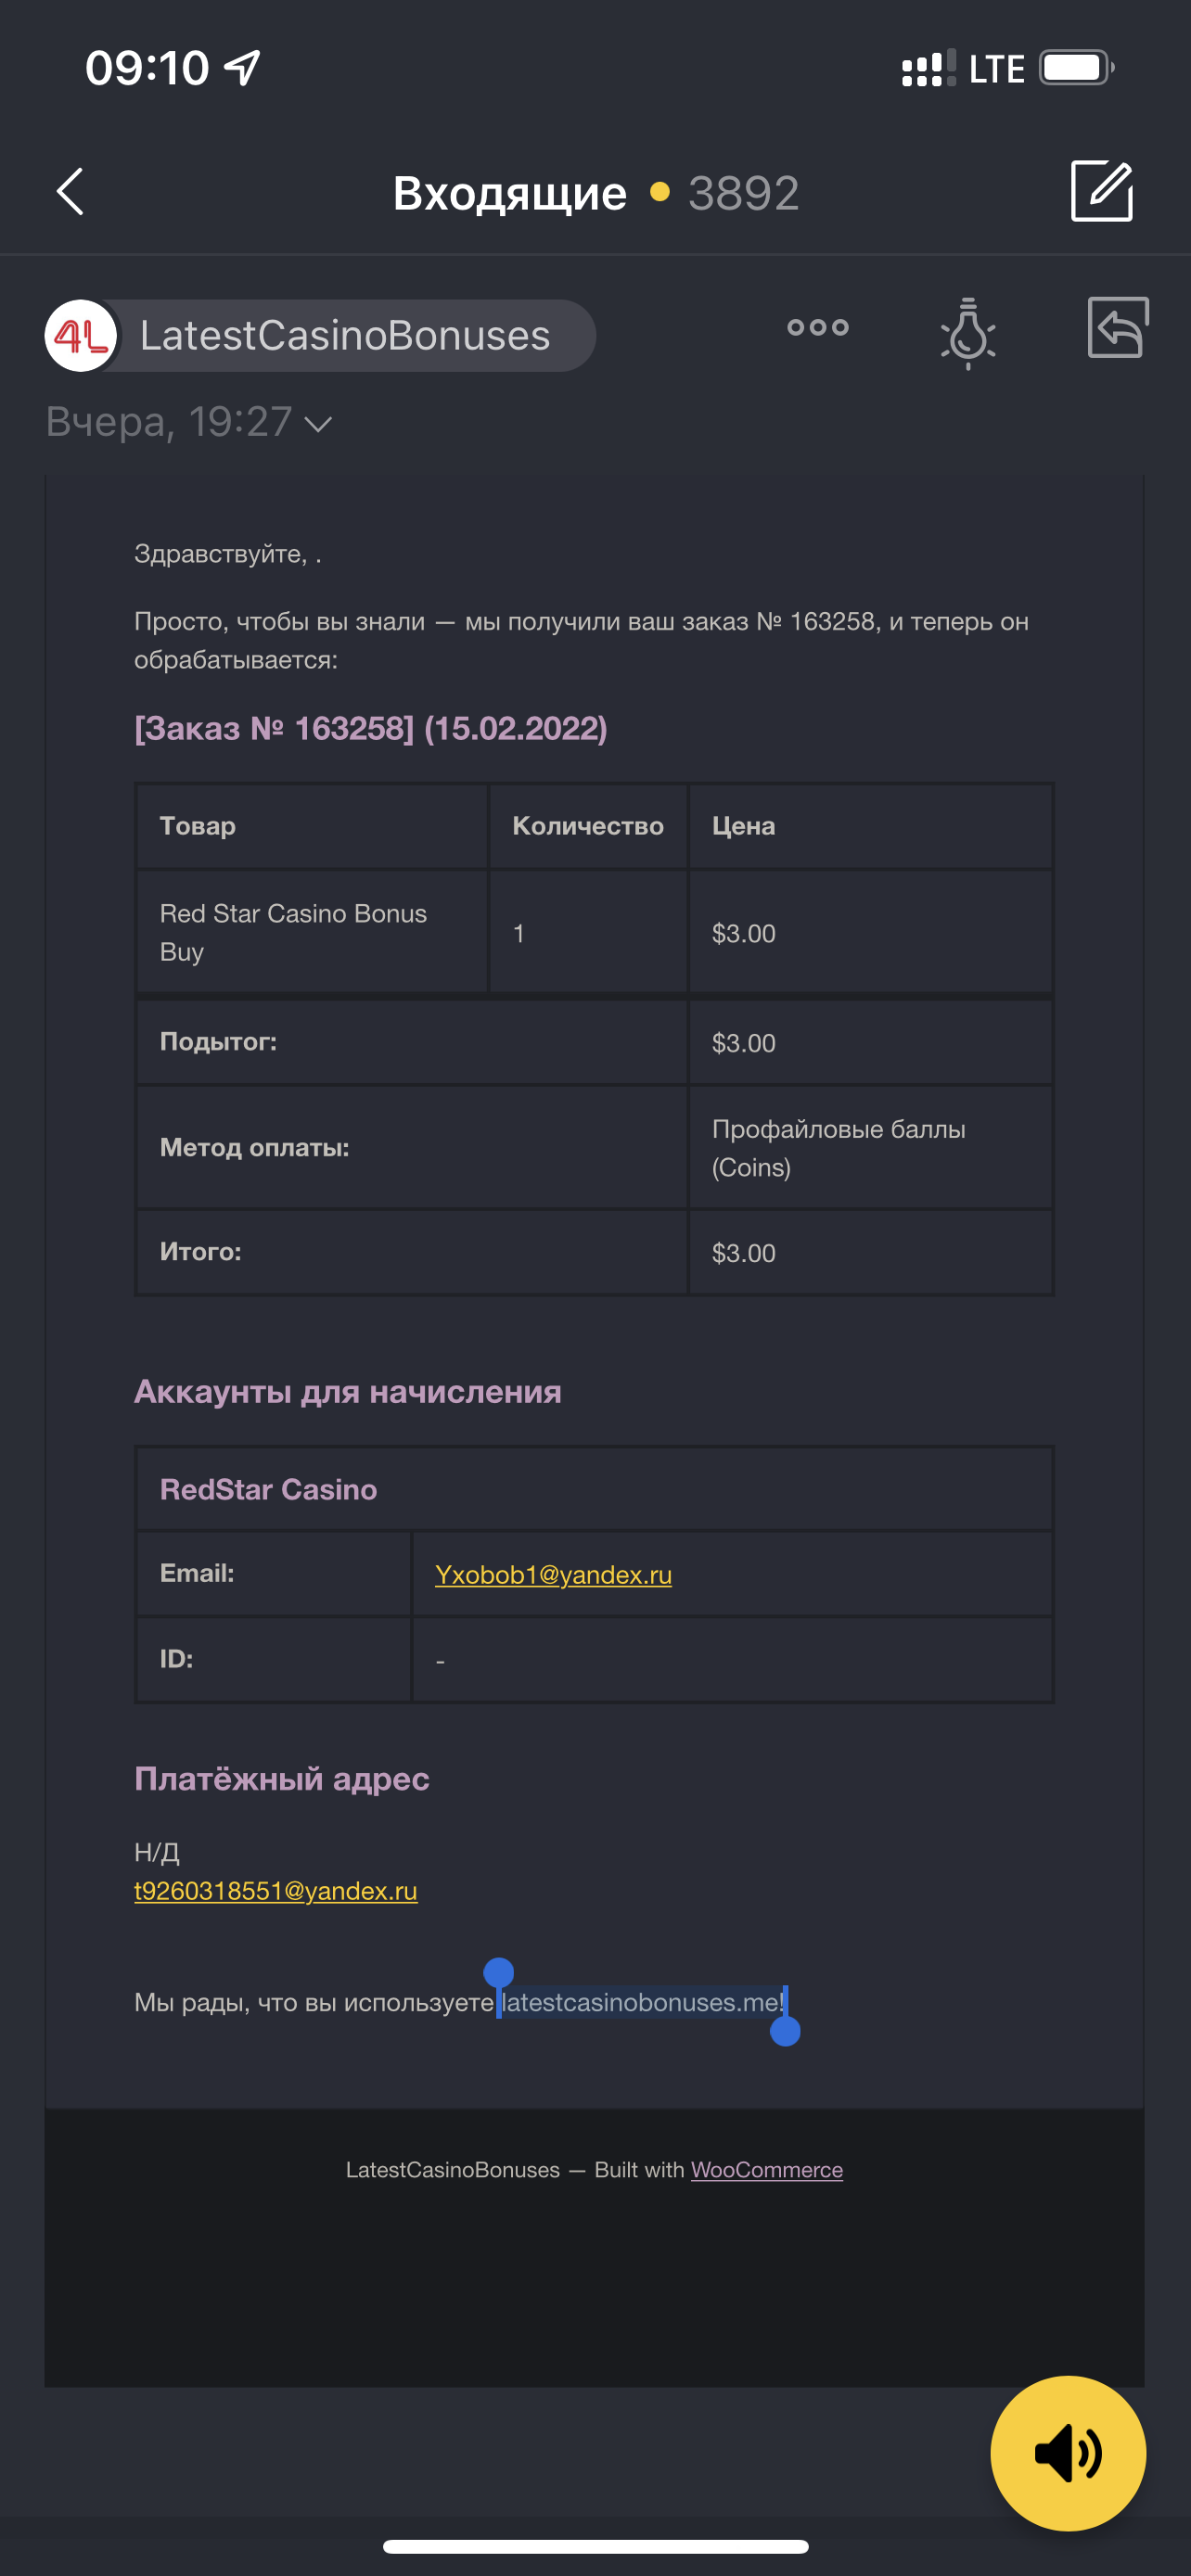The width and height of the screenshot is (1191, 2576).
Task: Tap the lightbulb icon
Action: (967, 333)
